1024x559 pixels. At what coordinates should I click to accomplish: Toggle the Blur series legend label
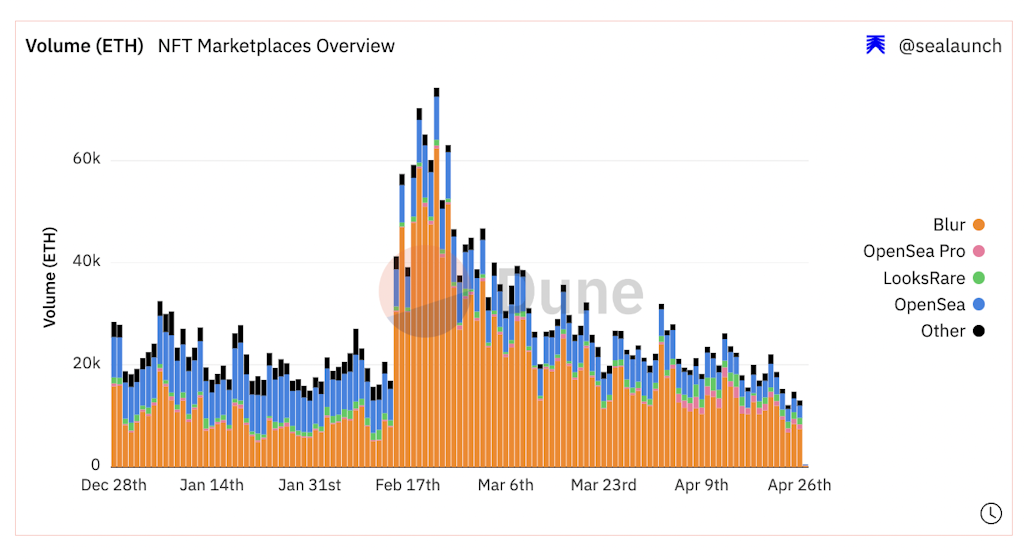949,225
